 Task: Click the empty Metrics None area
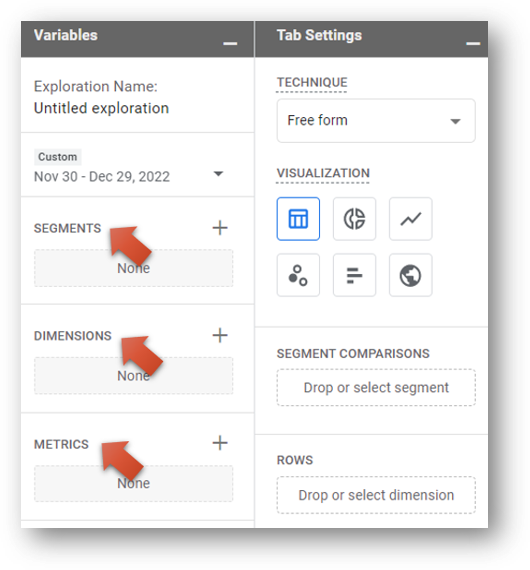click(134, 483)
